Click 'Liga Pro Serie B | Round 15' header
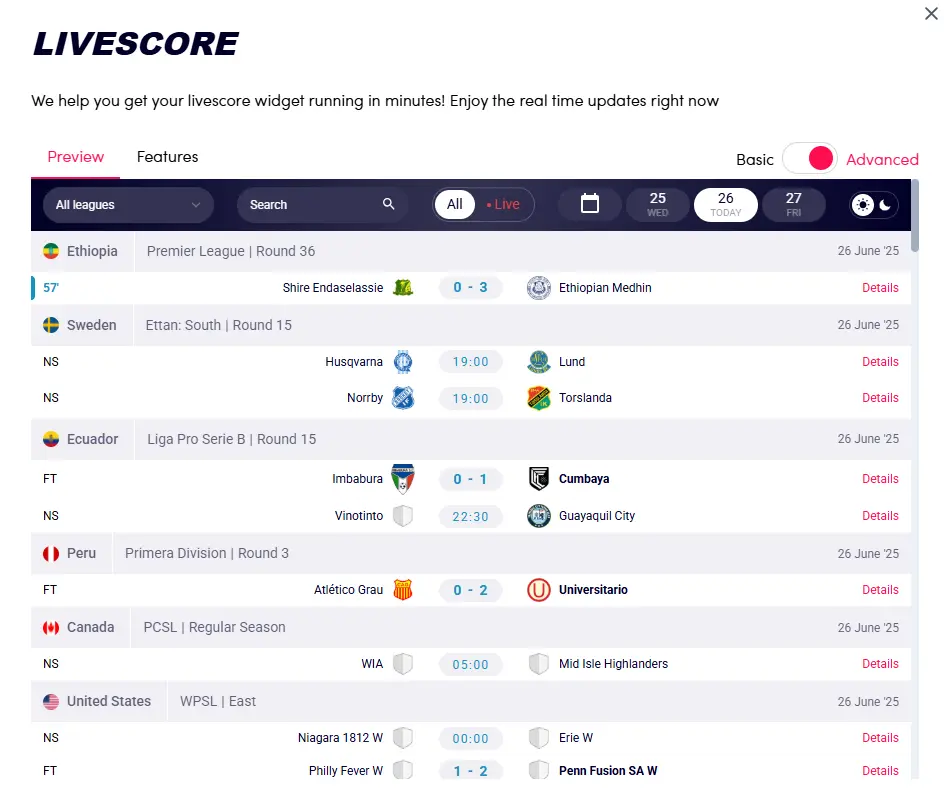 (x=232, y=439)
